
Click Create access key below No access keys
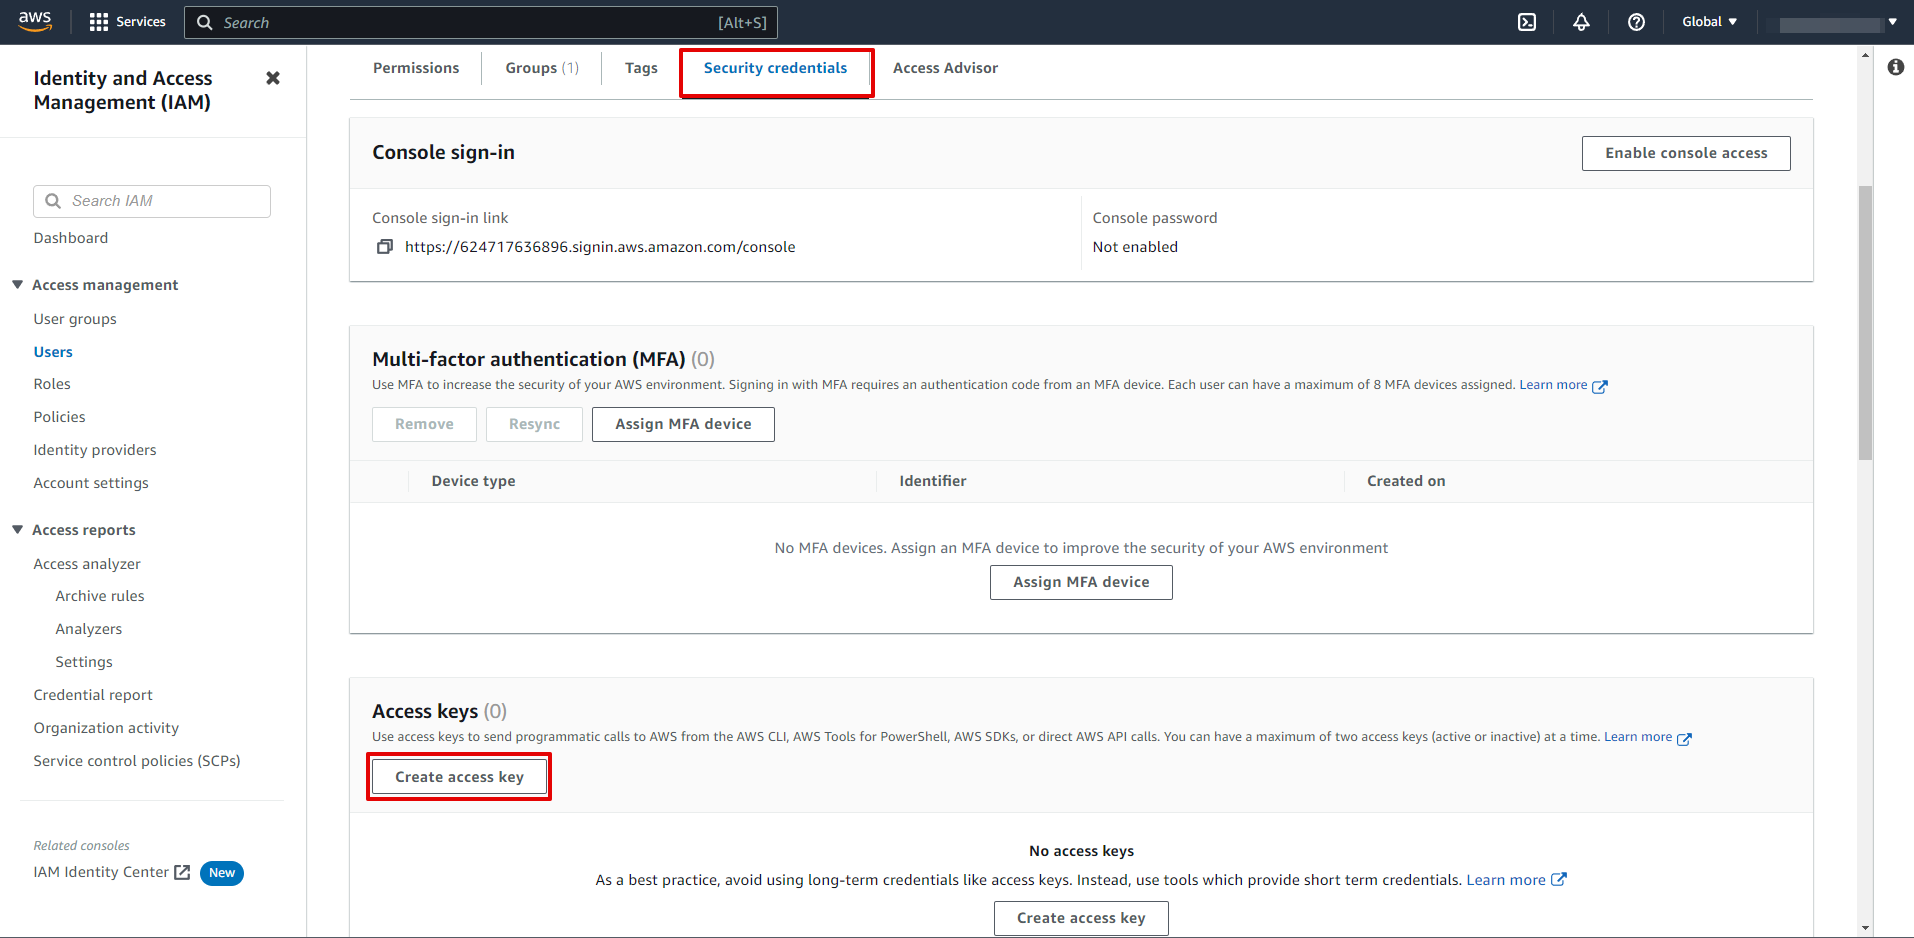(x=1081, y=918)
